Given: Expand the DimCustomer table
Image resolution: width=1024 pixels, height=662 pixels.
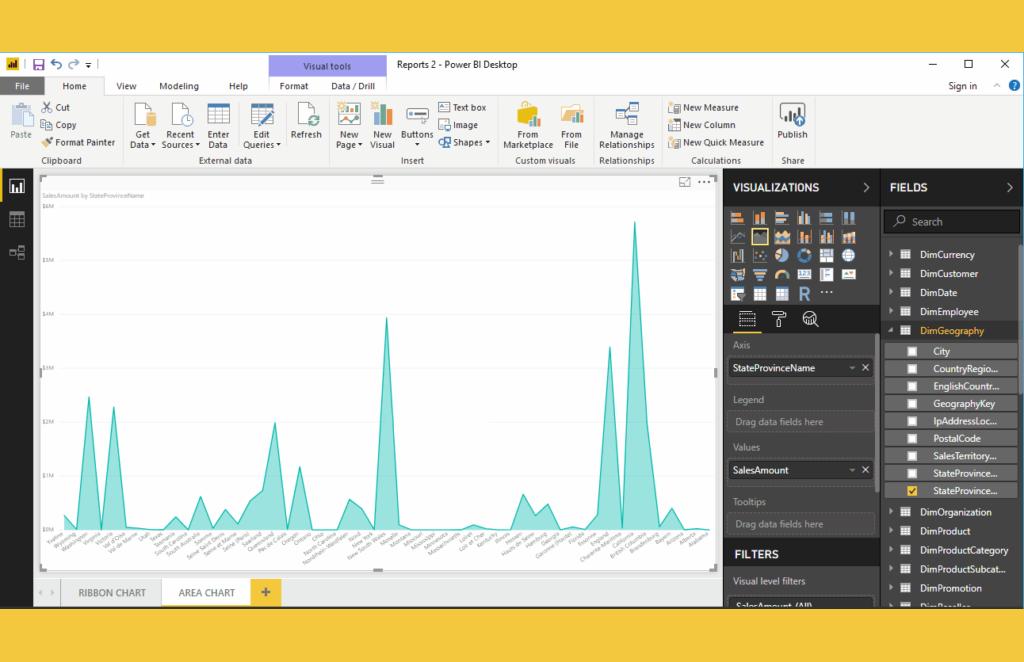Looking at the screenshot, I should (891, 273).
